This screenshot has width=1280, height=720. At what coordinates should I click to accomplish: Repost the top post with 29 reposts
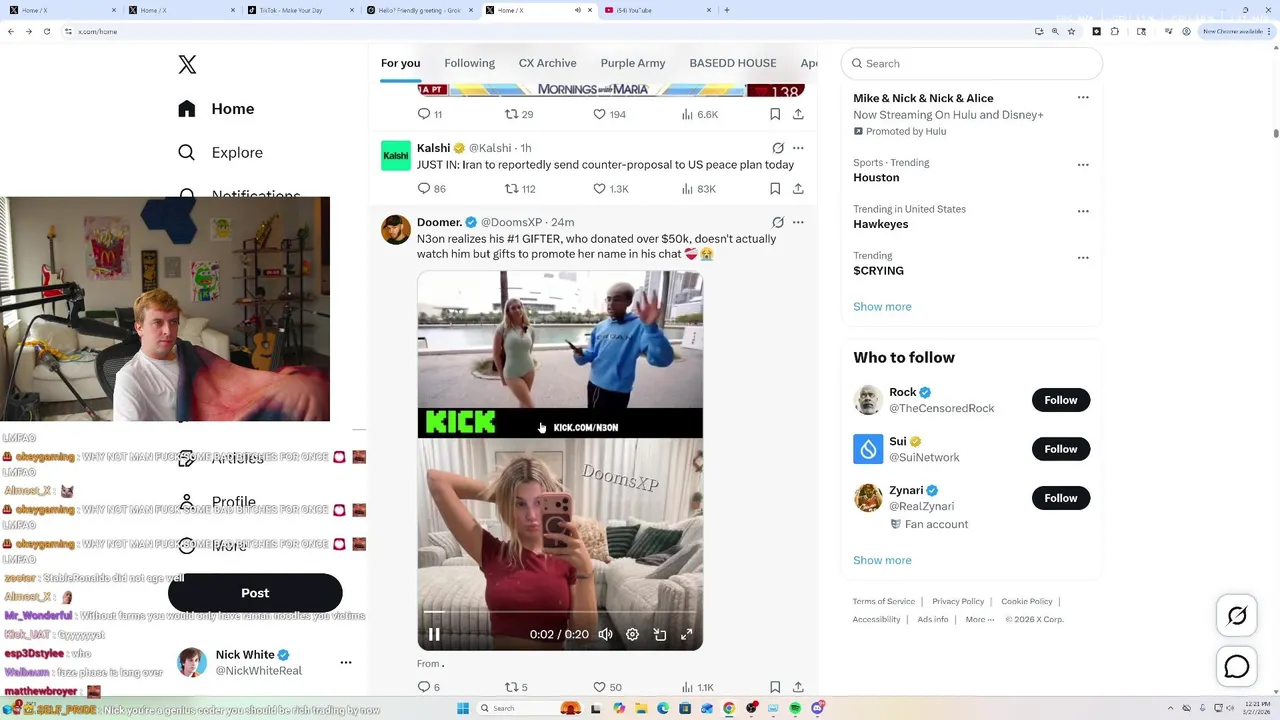[x=519, y=115]
